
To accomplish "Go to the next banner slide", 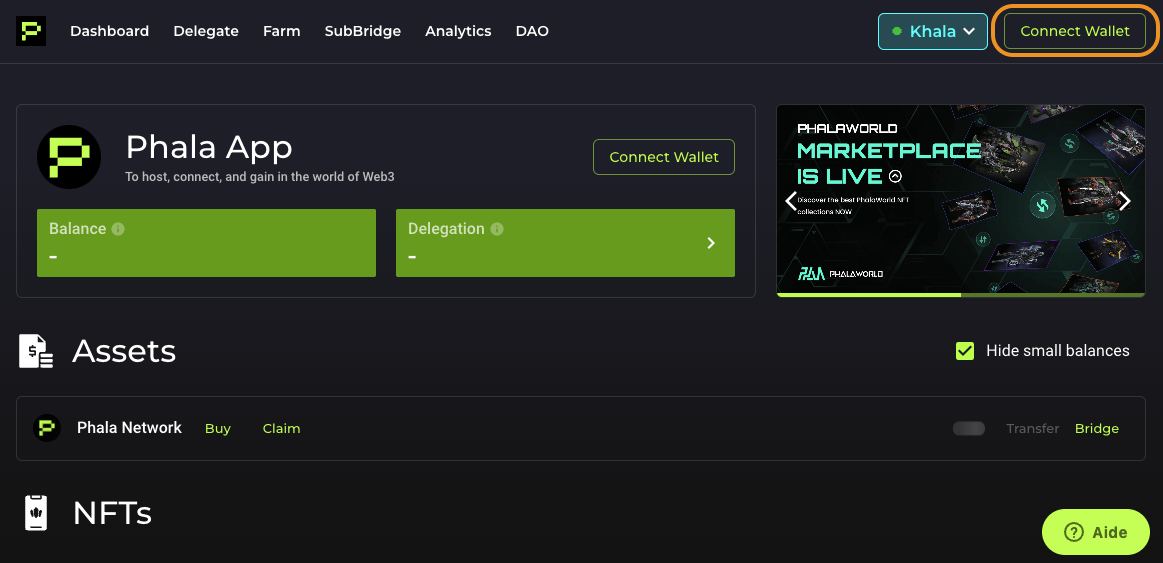I will point(1124,201).
